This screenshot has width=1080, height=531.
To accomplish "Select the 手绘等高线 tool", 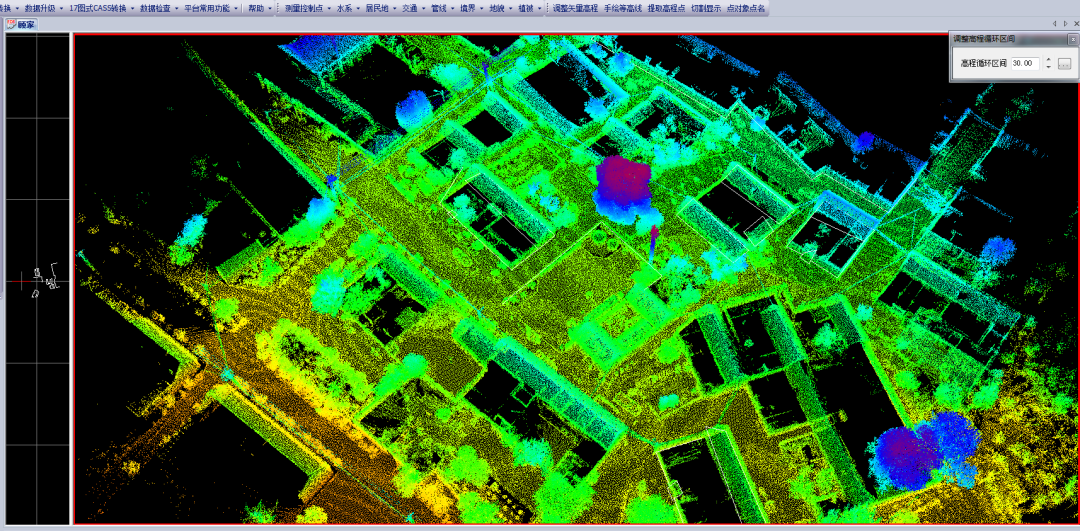I will click(x=622, y=8).
